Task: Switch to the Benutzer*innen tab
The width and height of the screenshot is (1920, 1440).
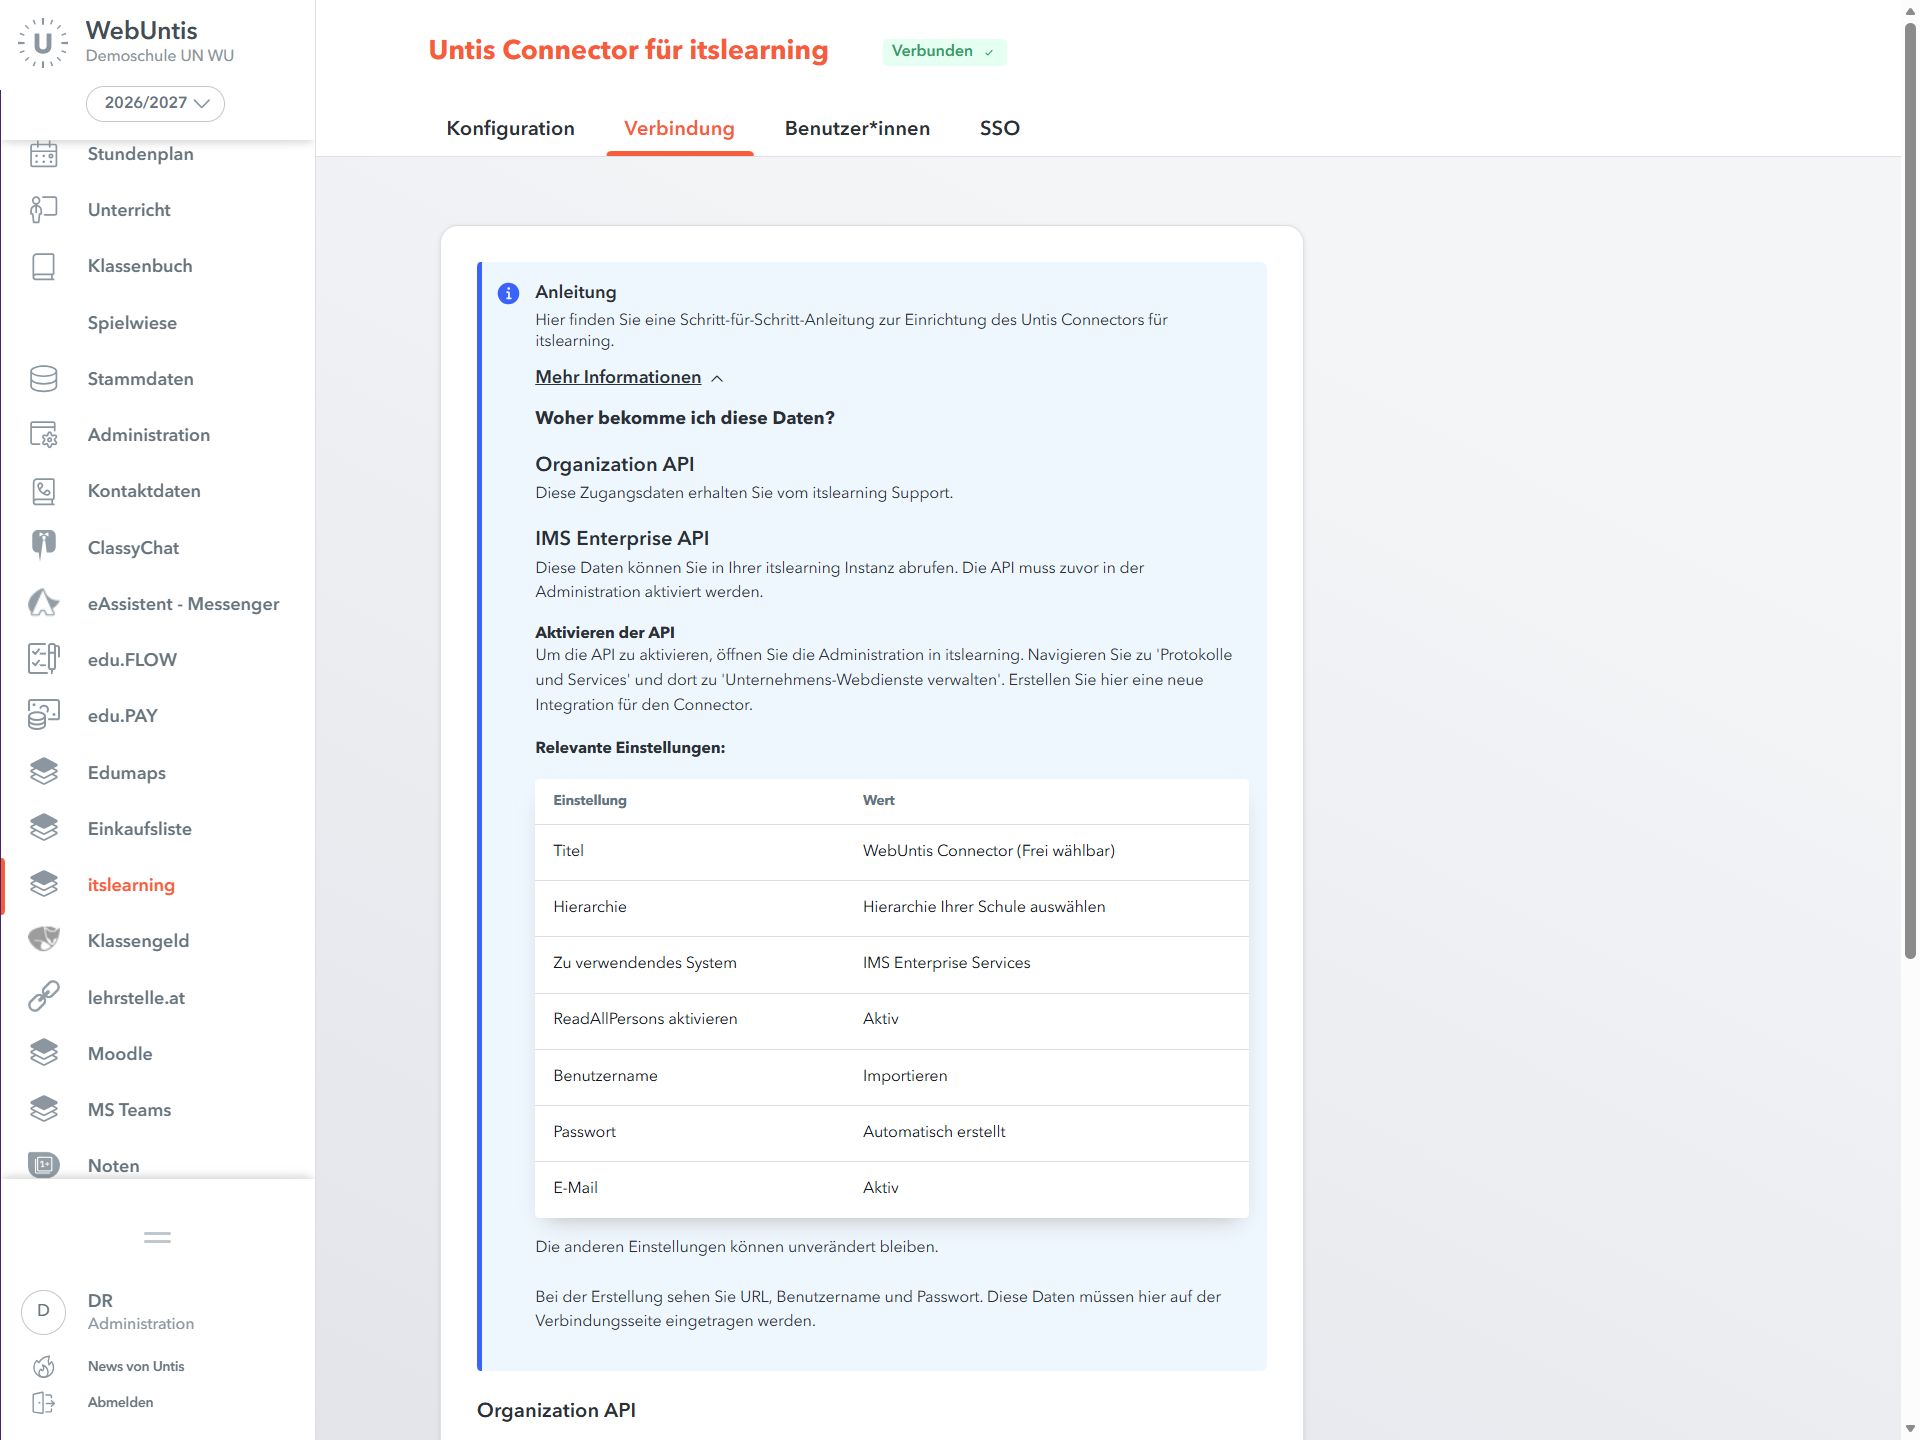Action: 857,128
